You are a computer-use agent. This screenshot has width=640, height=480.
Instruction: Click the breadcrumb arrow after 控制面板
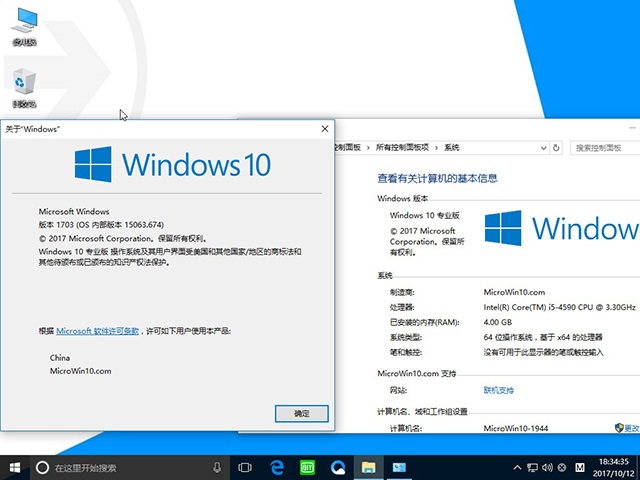368,148
